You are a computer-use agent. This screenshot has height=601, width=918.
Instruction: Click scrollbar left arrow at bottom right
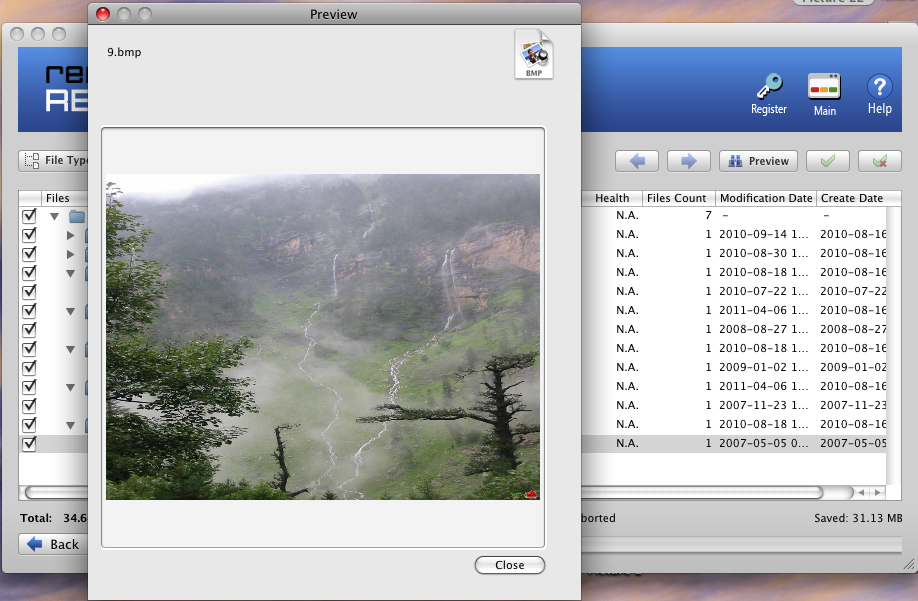click(861, 493)
